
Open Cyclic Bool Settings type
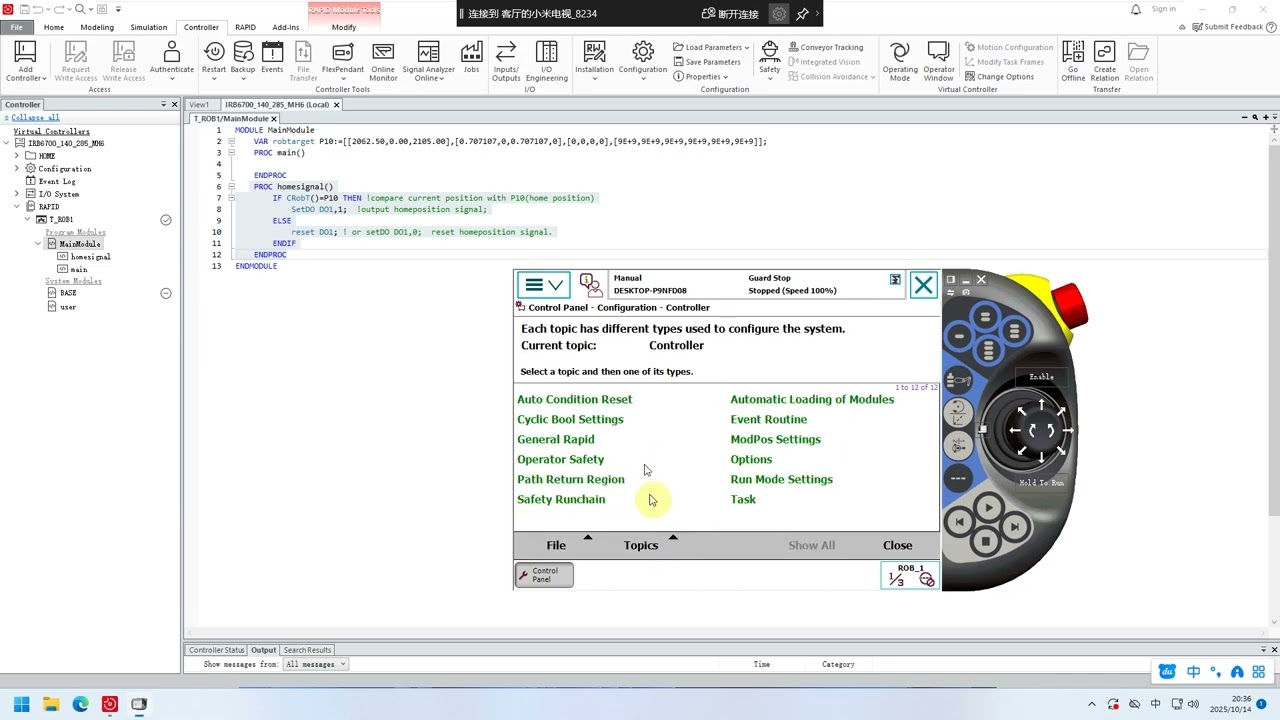(570, 419)
